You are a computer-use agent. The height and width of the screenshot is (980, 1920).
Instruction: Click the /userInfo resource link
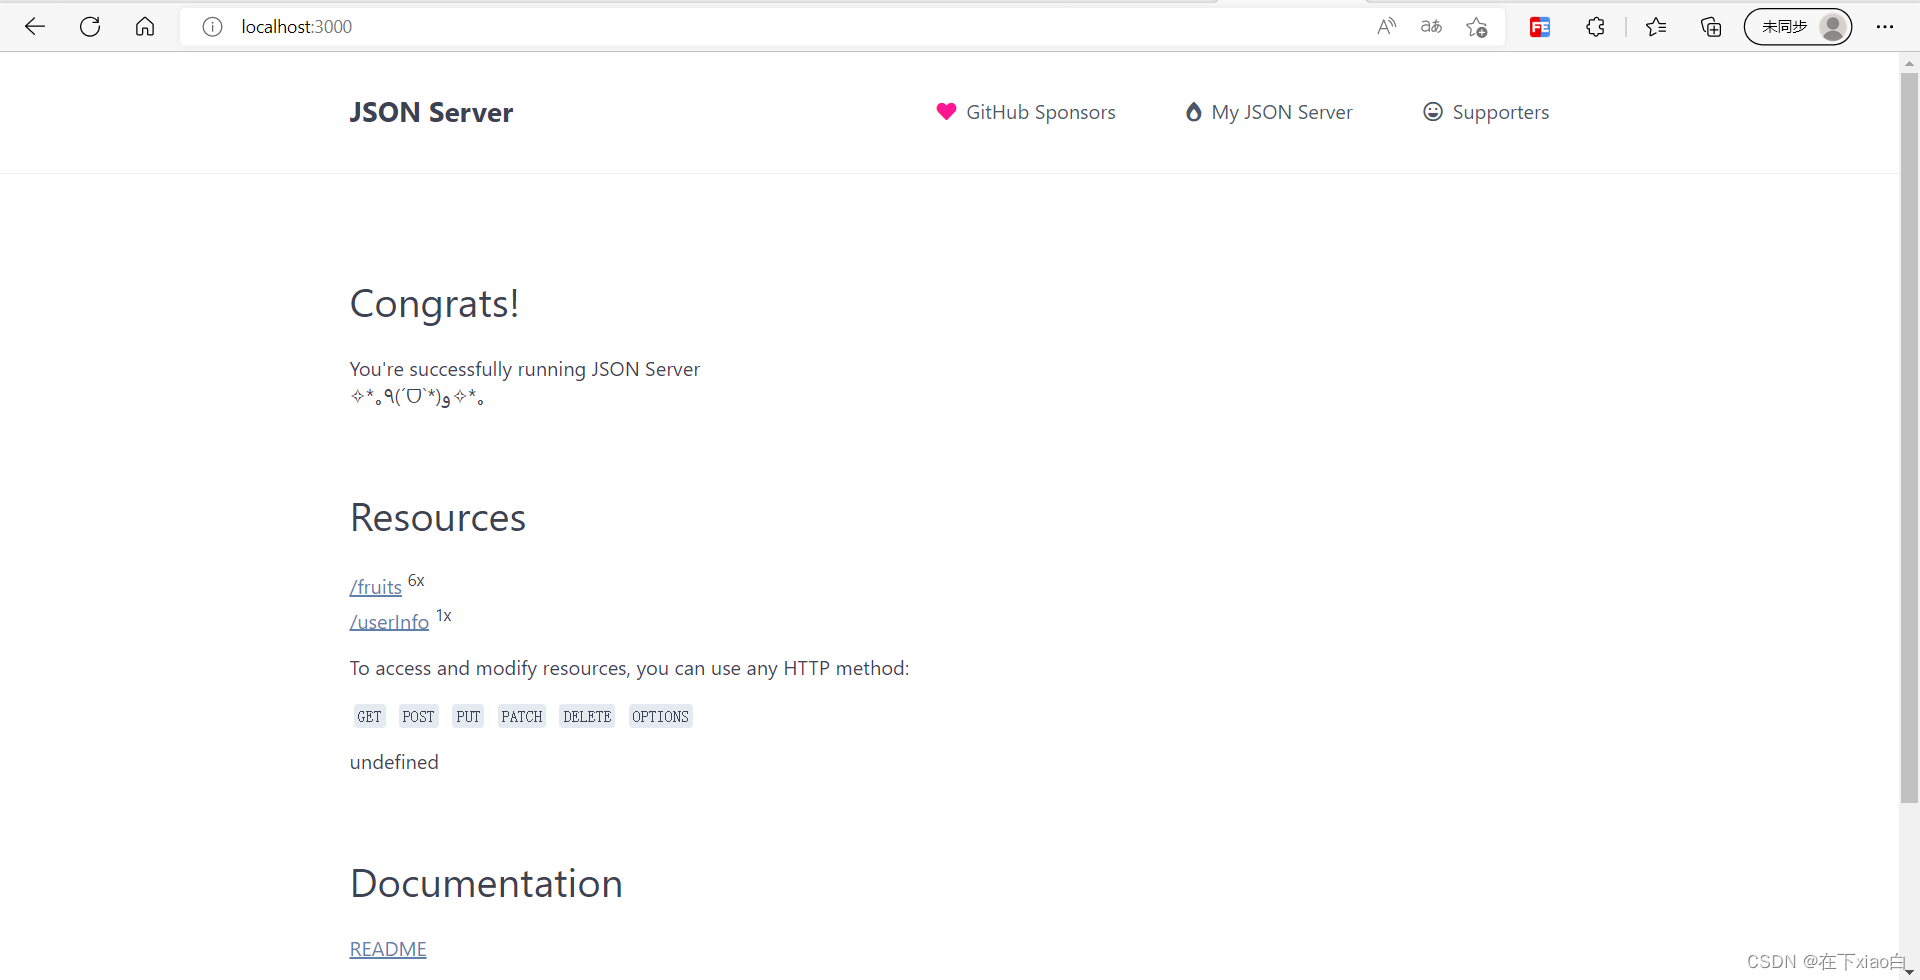(x=389, y=621)
